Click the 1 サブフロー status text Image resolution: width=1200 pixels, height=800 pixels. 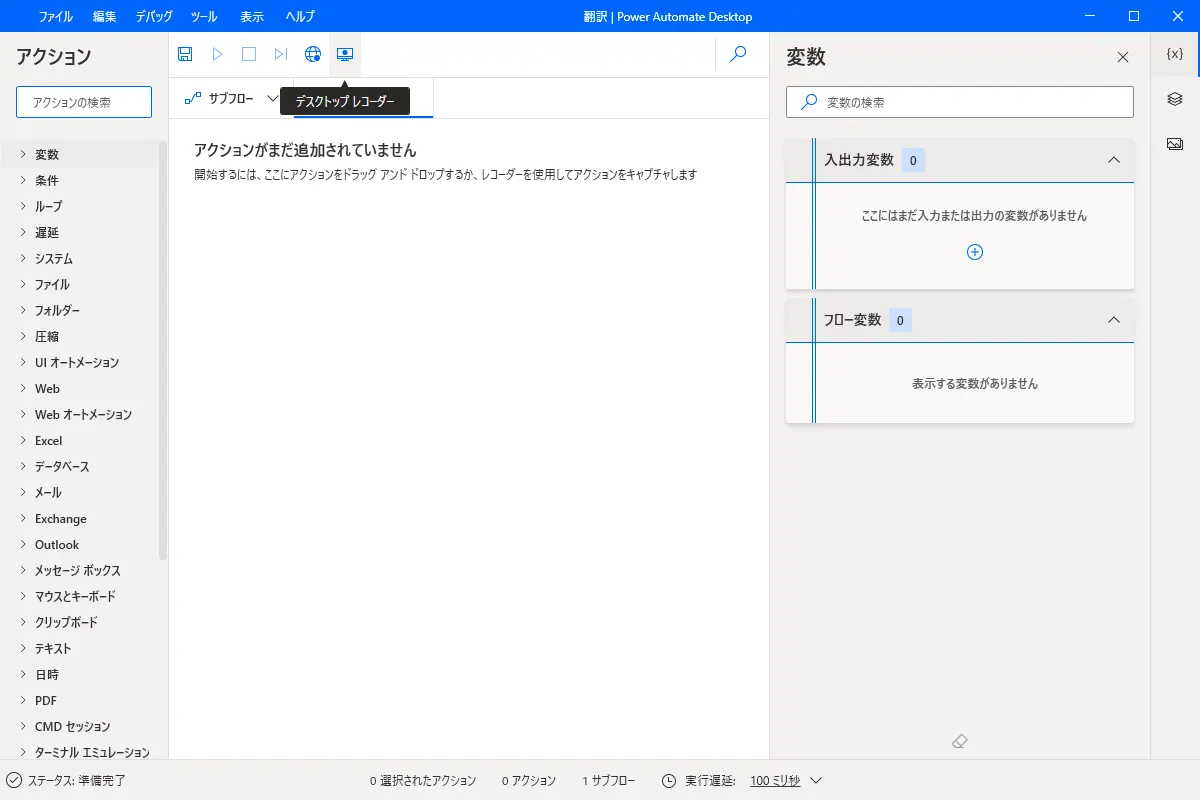pos(609,780)
